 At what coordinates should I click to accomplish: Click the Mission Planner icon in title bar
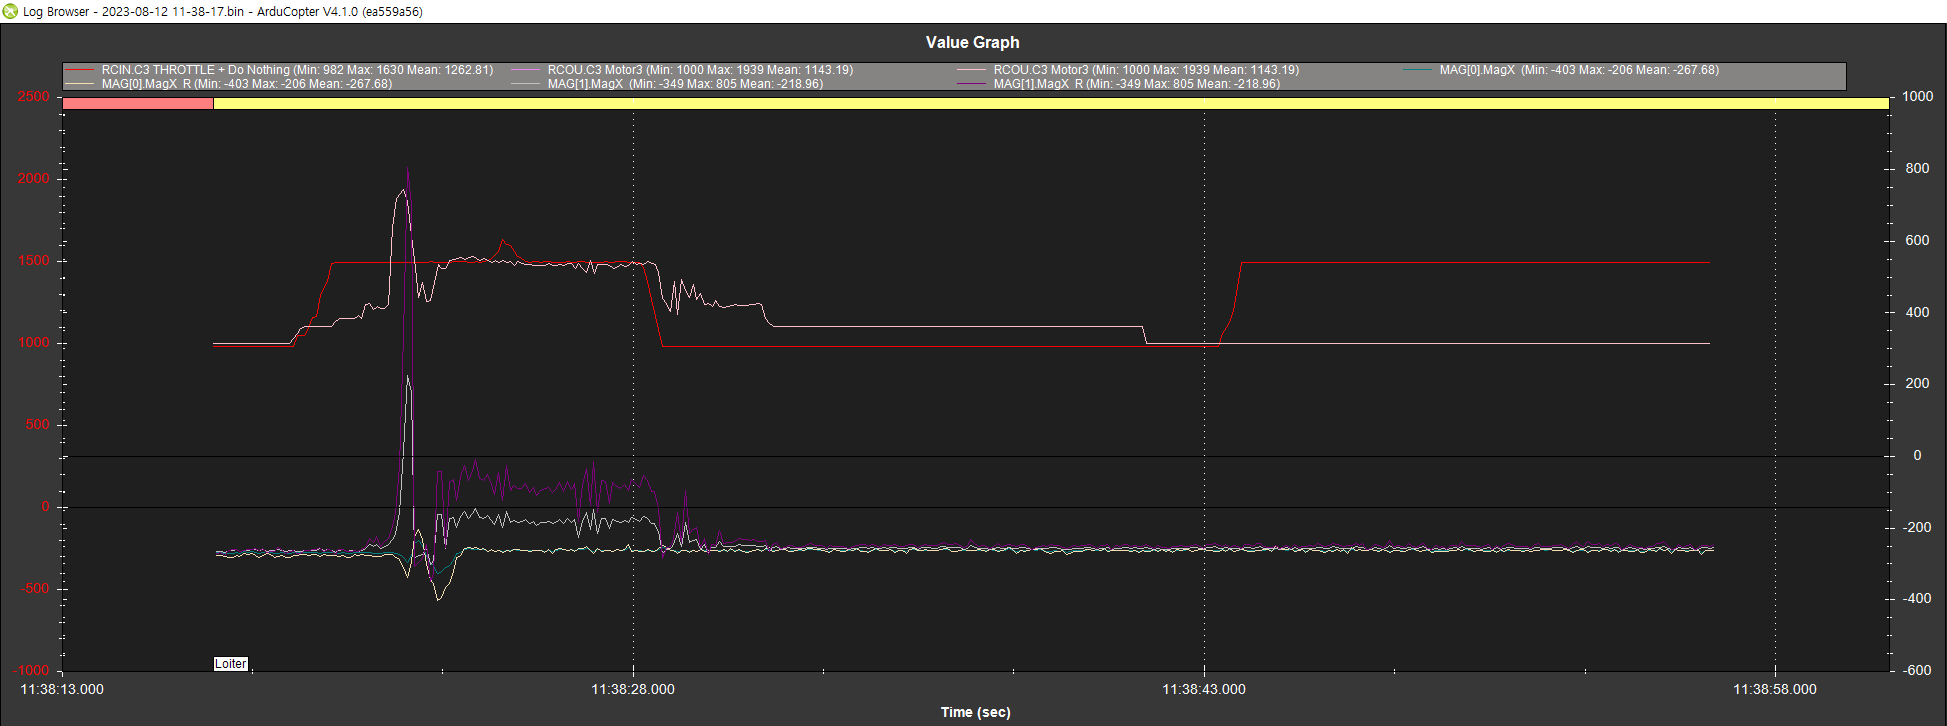click(x=10, y=11)
